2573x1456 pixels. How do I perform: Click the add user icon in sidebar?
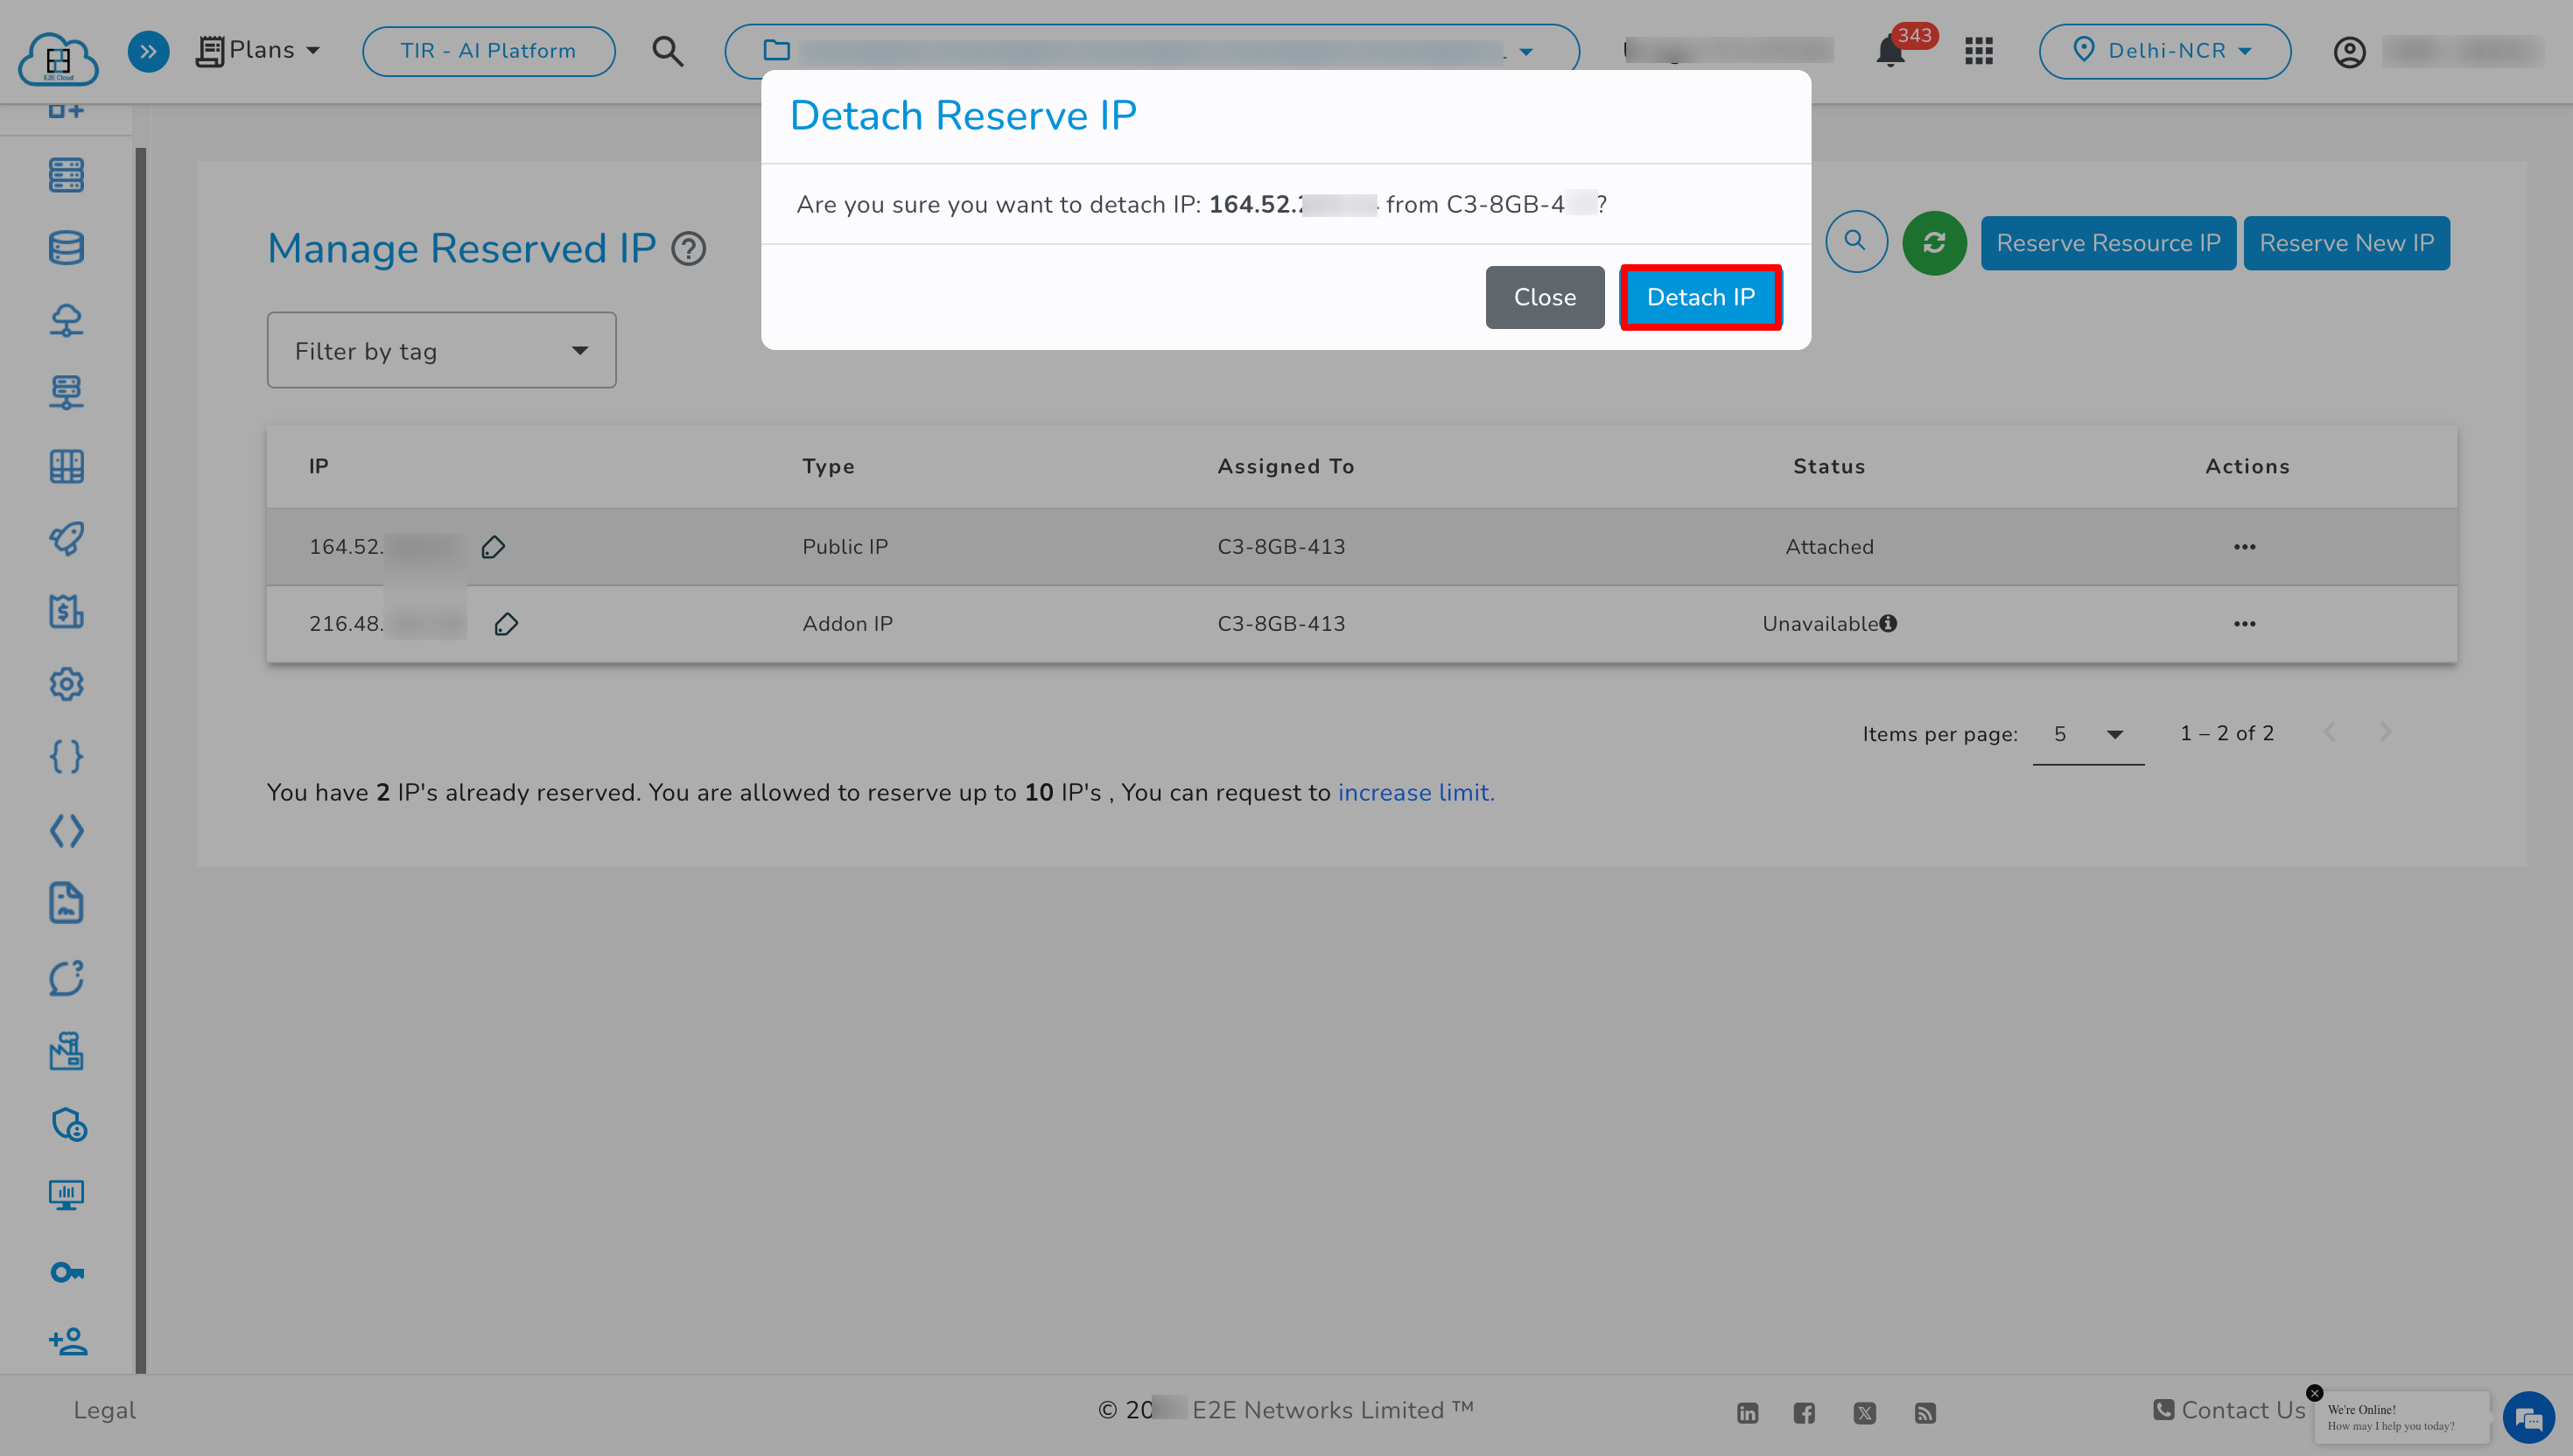pyautogui.click(x=66, y=1342)
